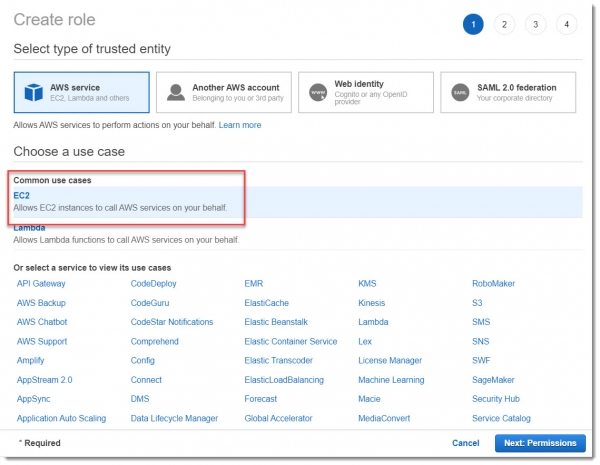The image size is (600, 465).
Task: Open the Learn more link
Action: 240,125
